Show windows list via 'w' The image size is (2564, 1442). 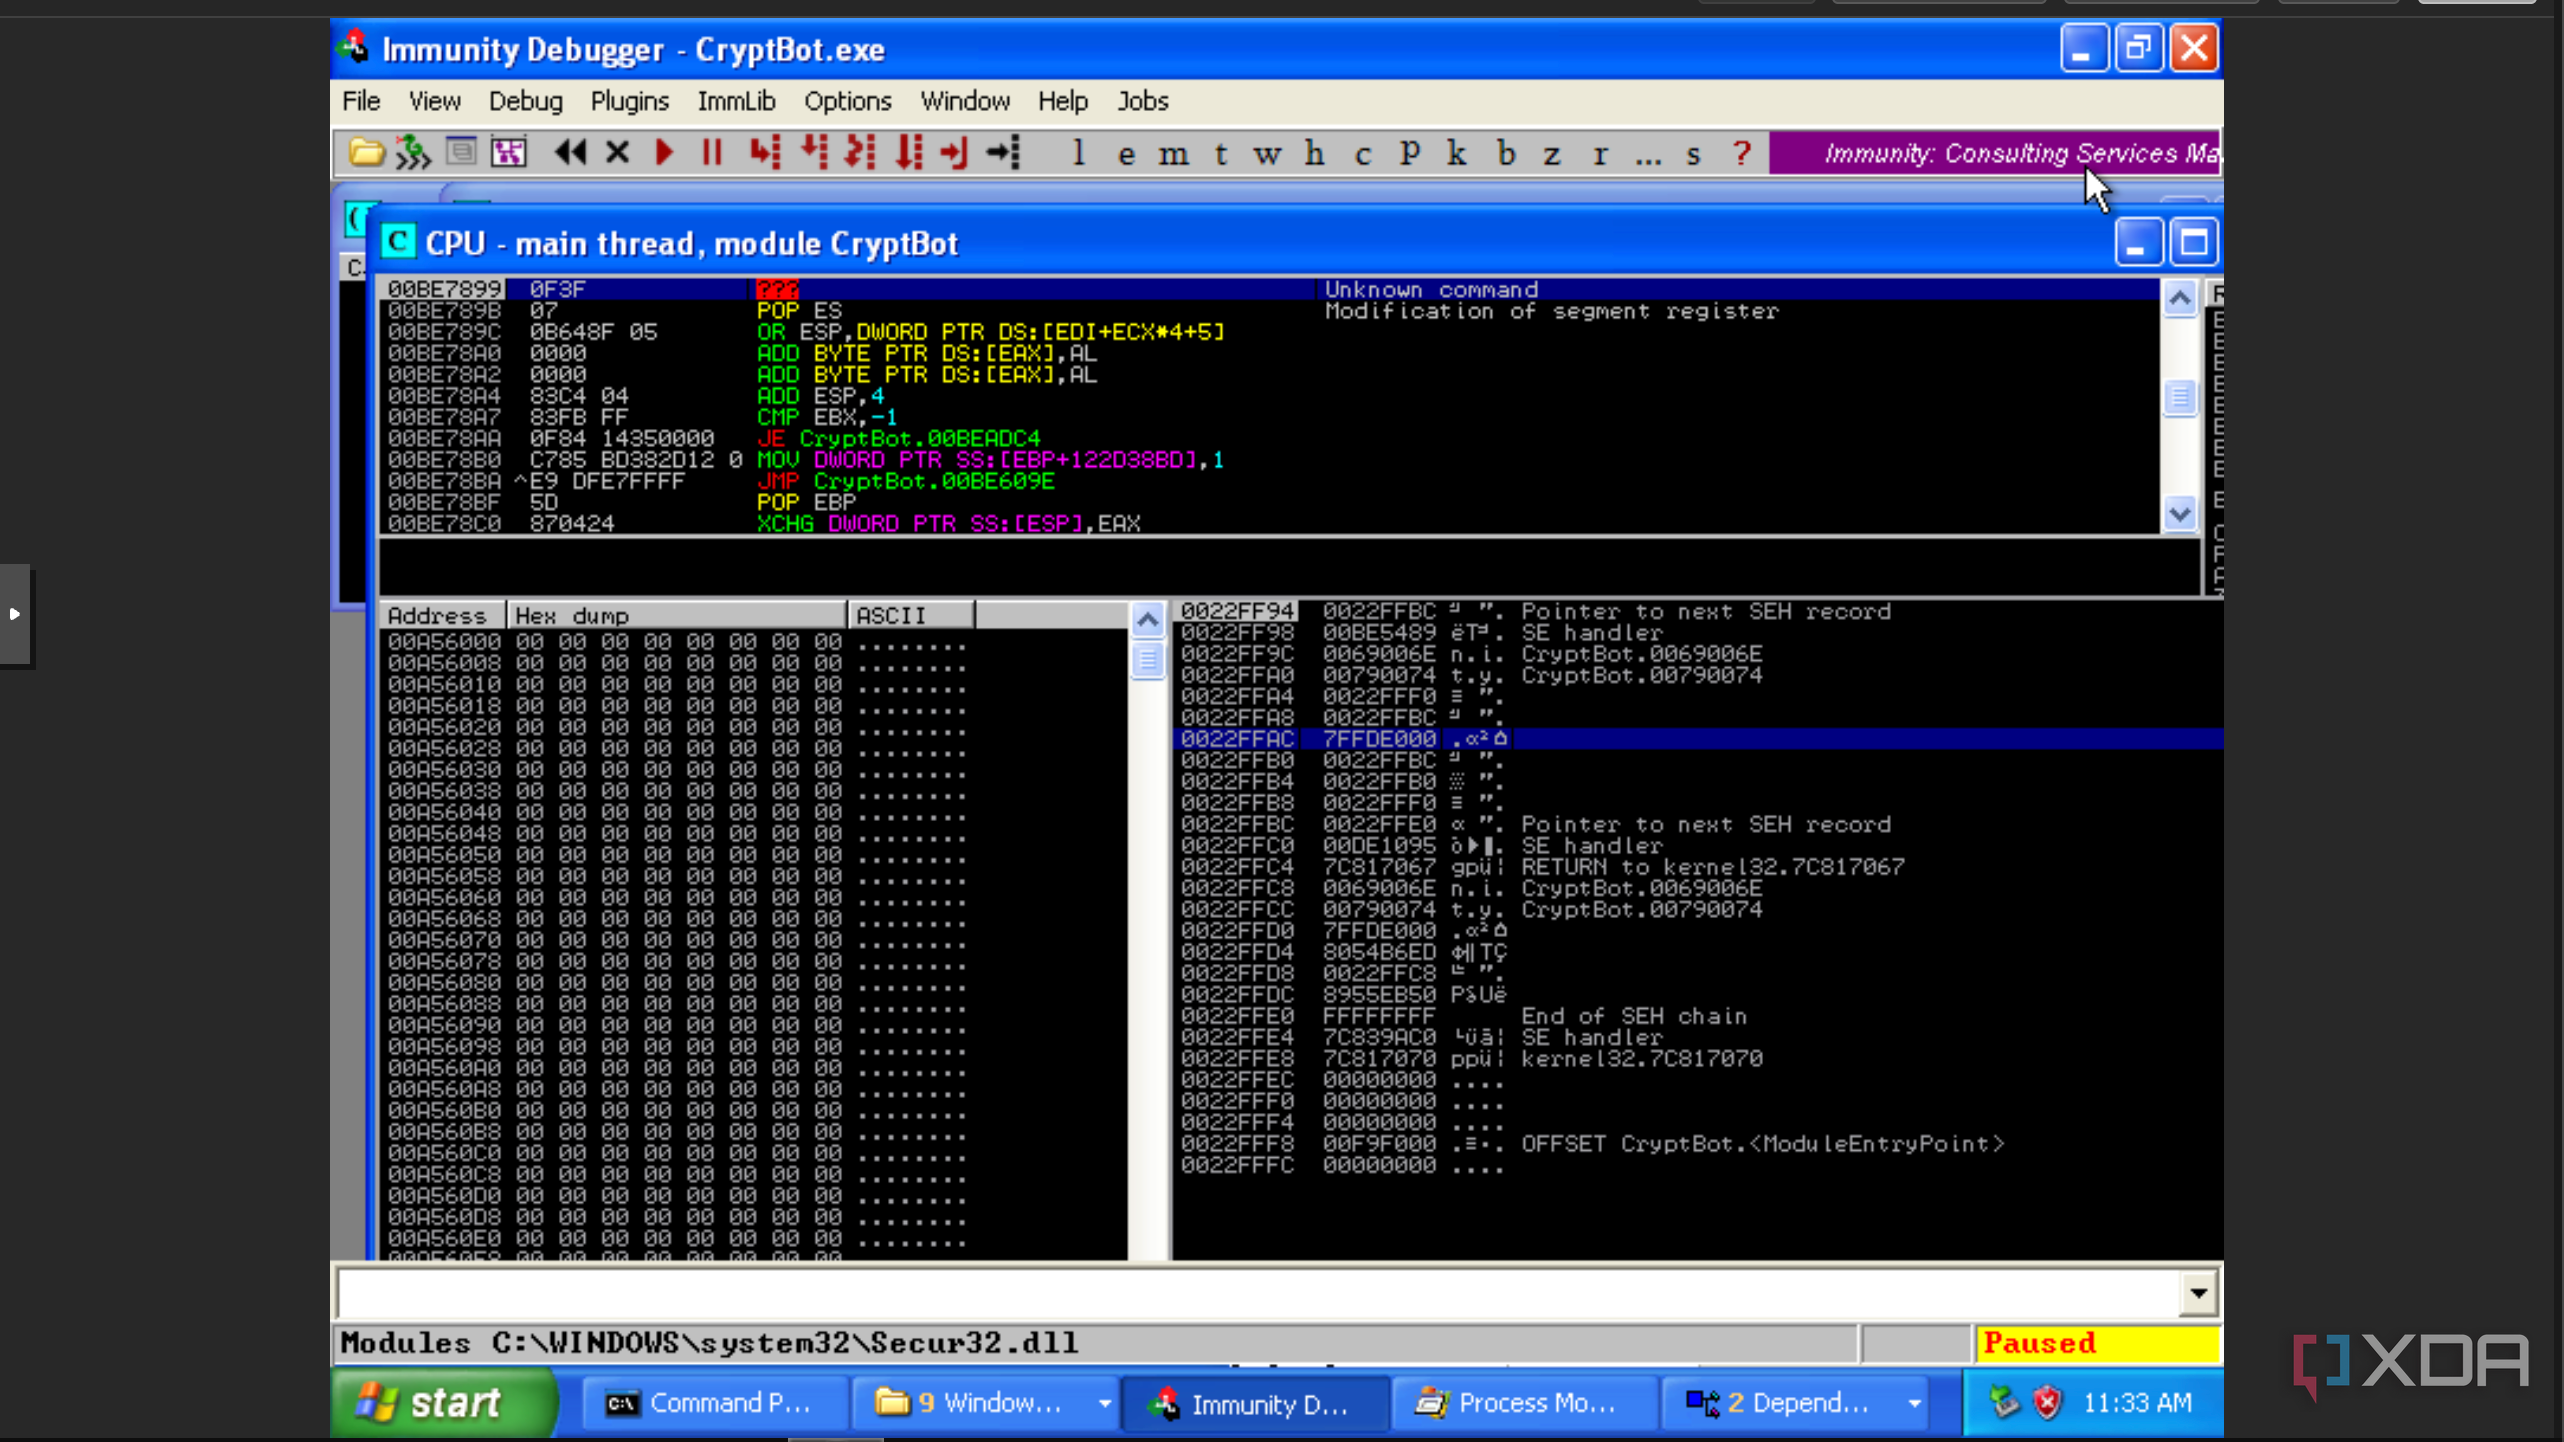[x=1267, y=155]
